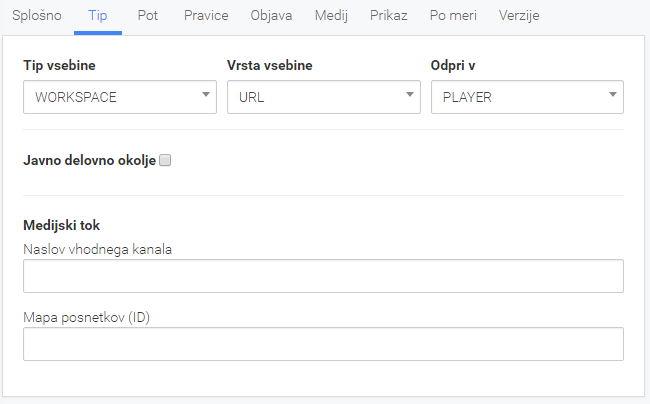Click the Medijski tok section heading

click(x=61, y=225)
